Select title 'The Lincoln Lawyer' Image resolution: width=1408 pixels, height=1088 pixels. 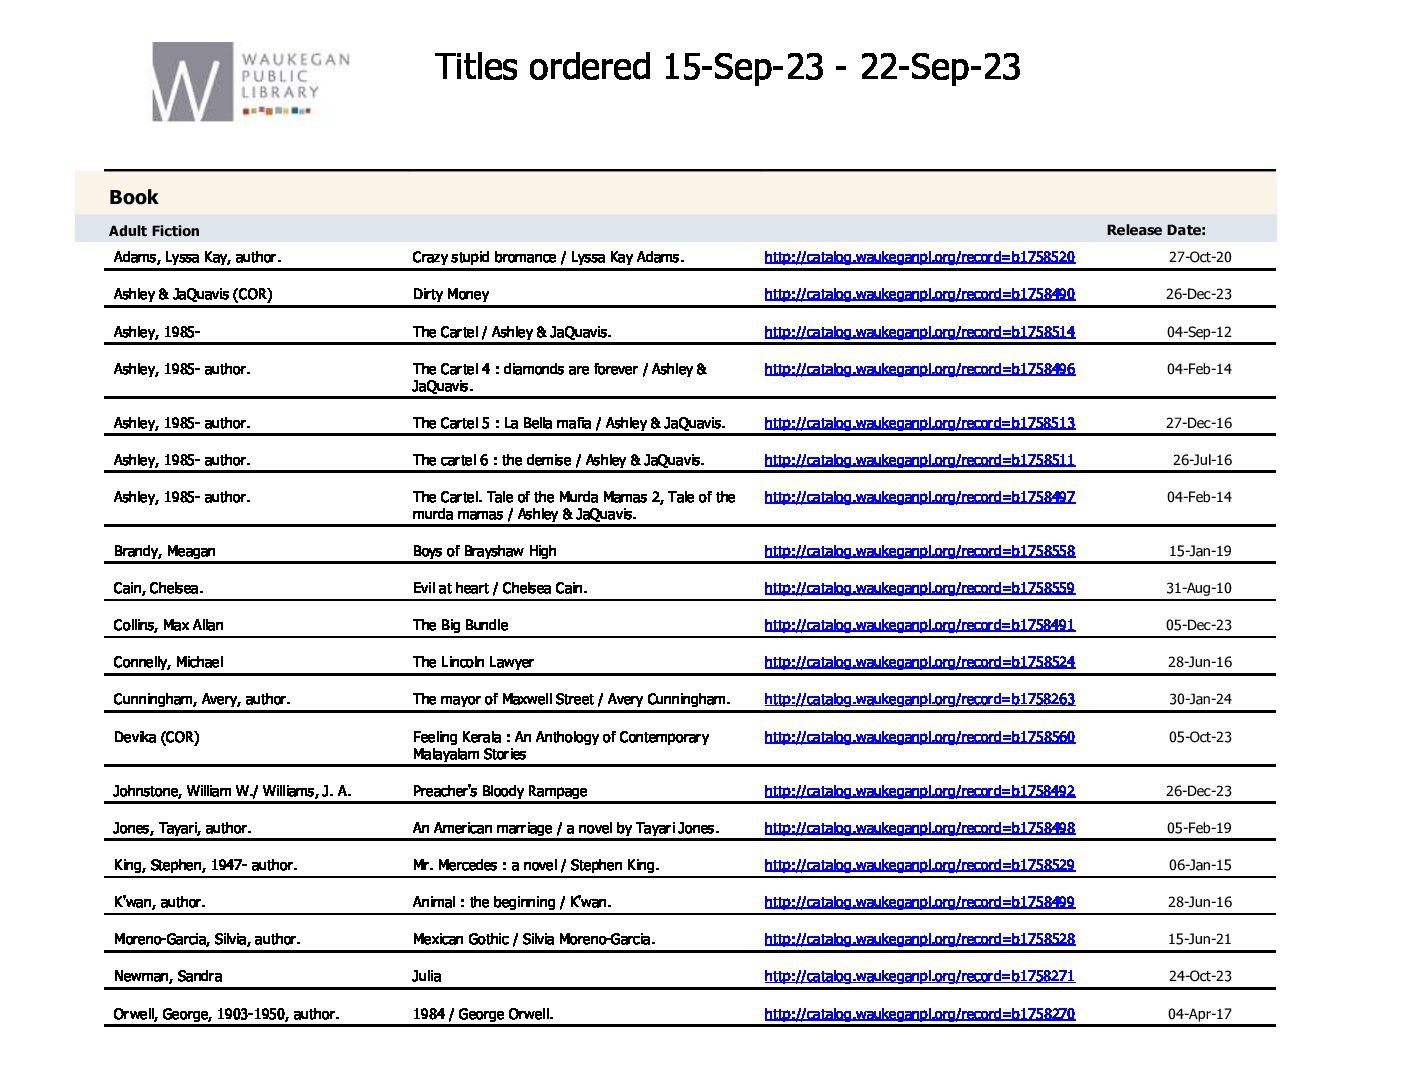[x=473, y=662]
